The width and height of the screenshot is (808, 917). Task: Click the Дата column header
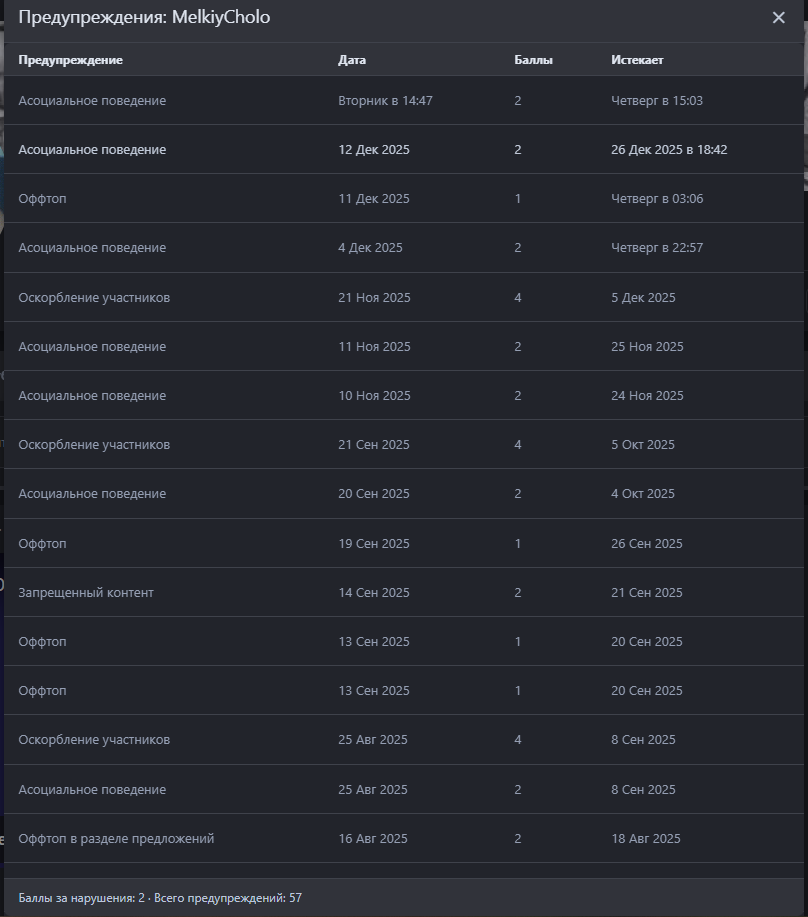click(x=352, y=60)
